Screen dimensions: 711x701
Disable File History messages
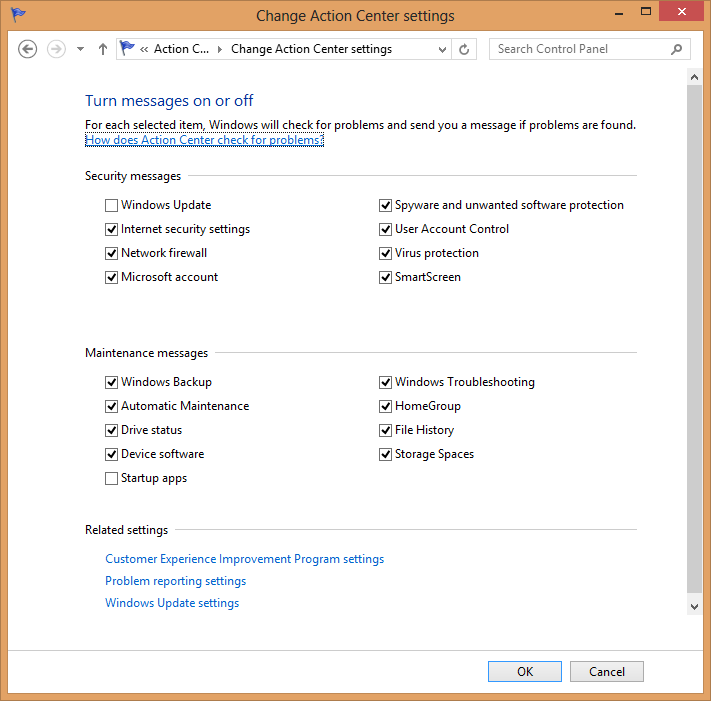click(385, 430)
